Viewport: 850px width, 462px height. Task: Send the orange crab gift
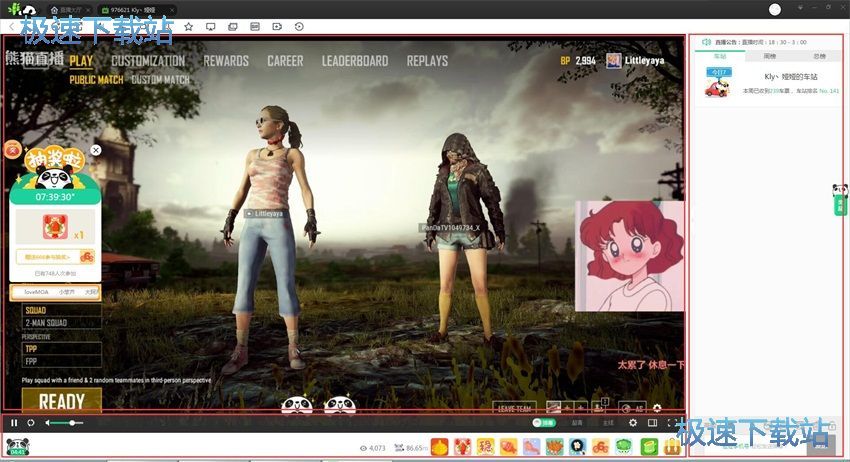click(x=555, y=447)
